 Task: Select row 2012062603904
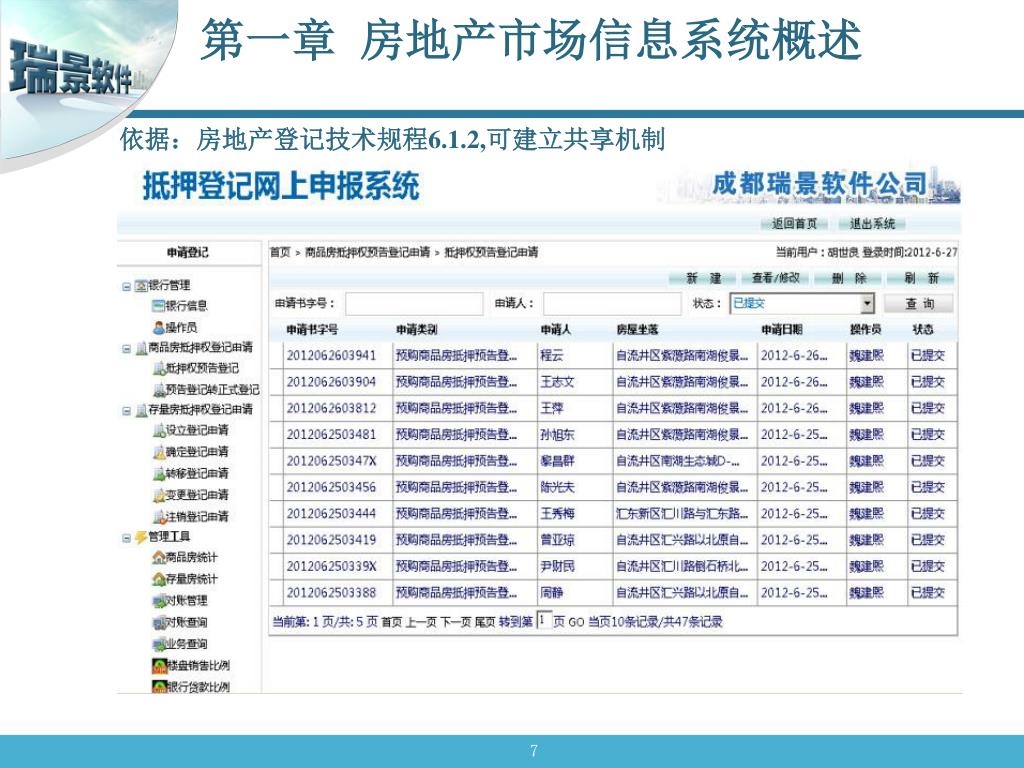613,382
